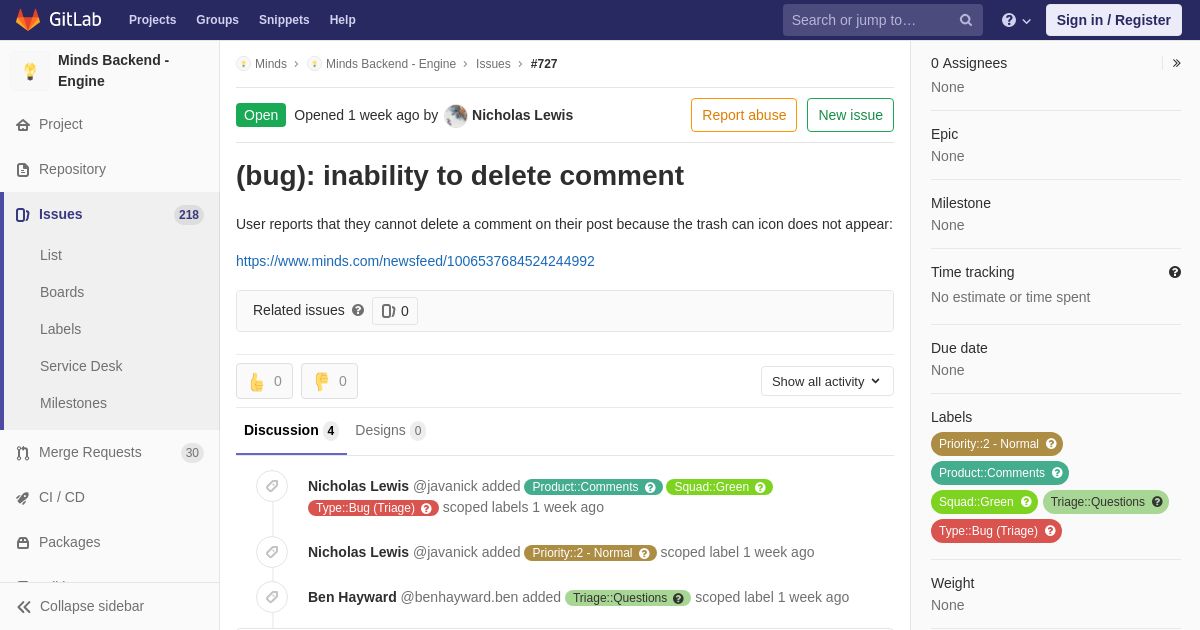Open the Show all activity dropdown
1200x630 pixels.
pyautogui.click(x=827, y=381)
